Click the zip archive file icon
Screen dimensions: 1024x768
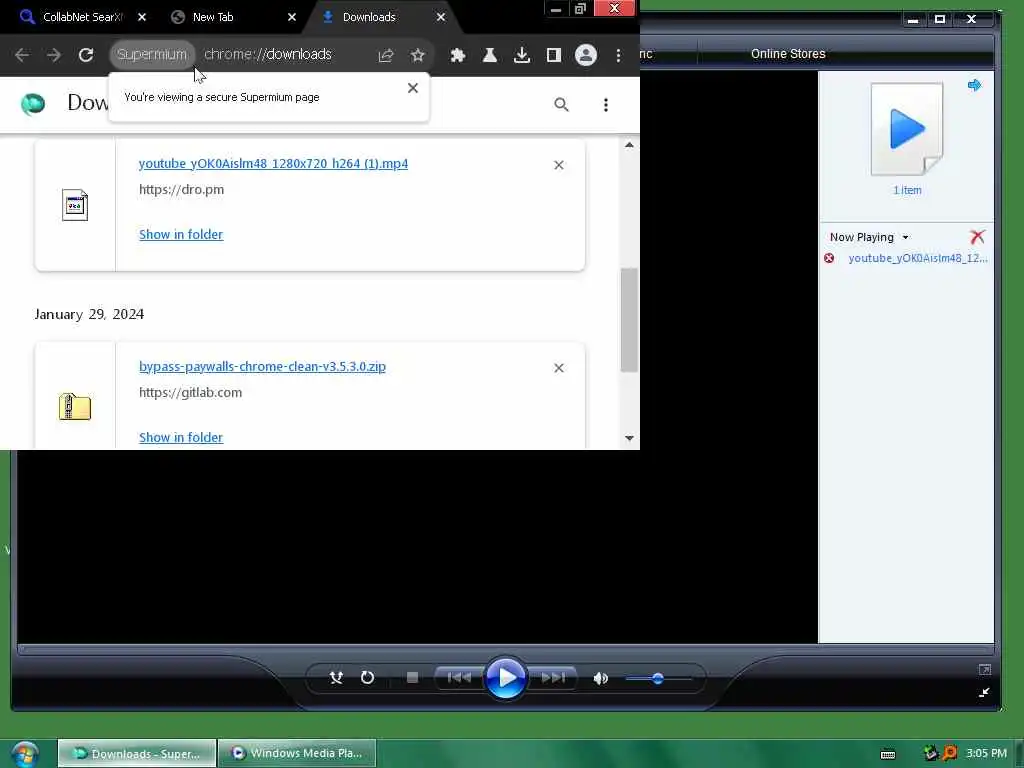click(x=75, y=406)
